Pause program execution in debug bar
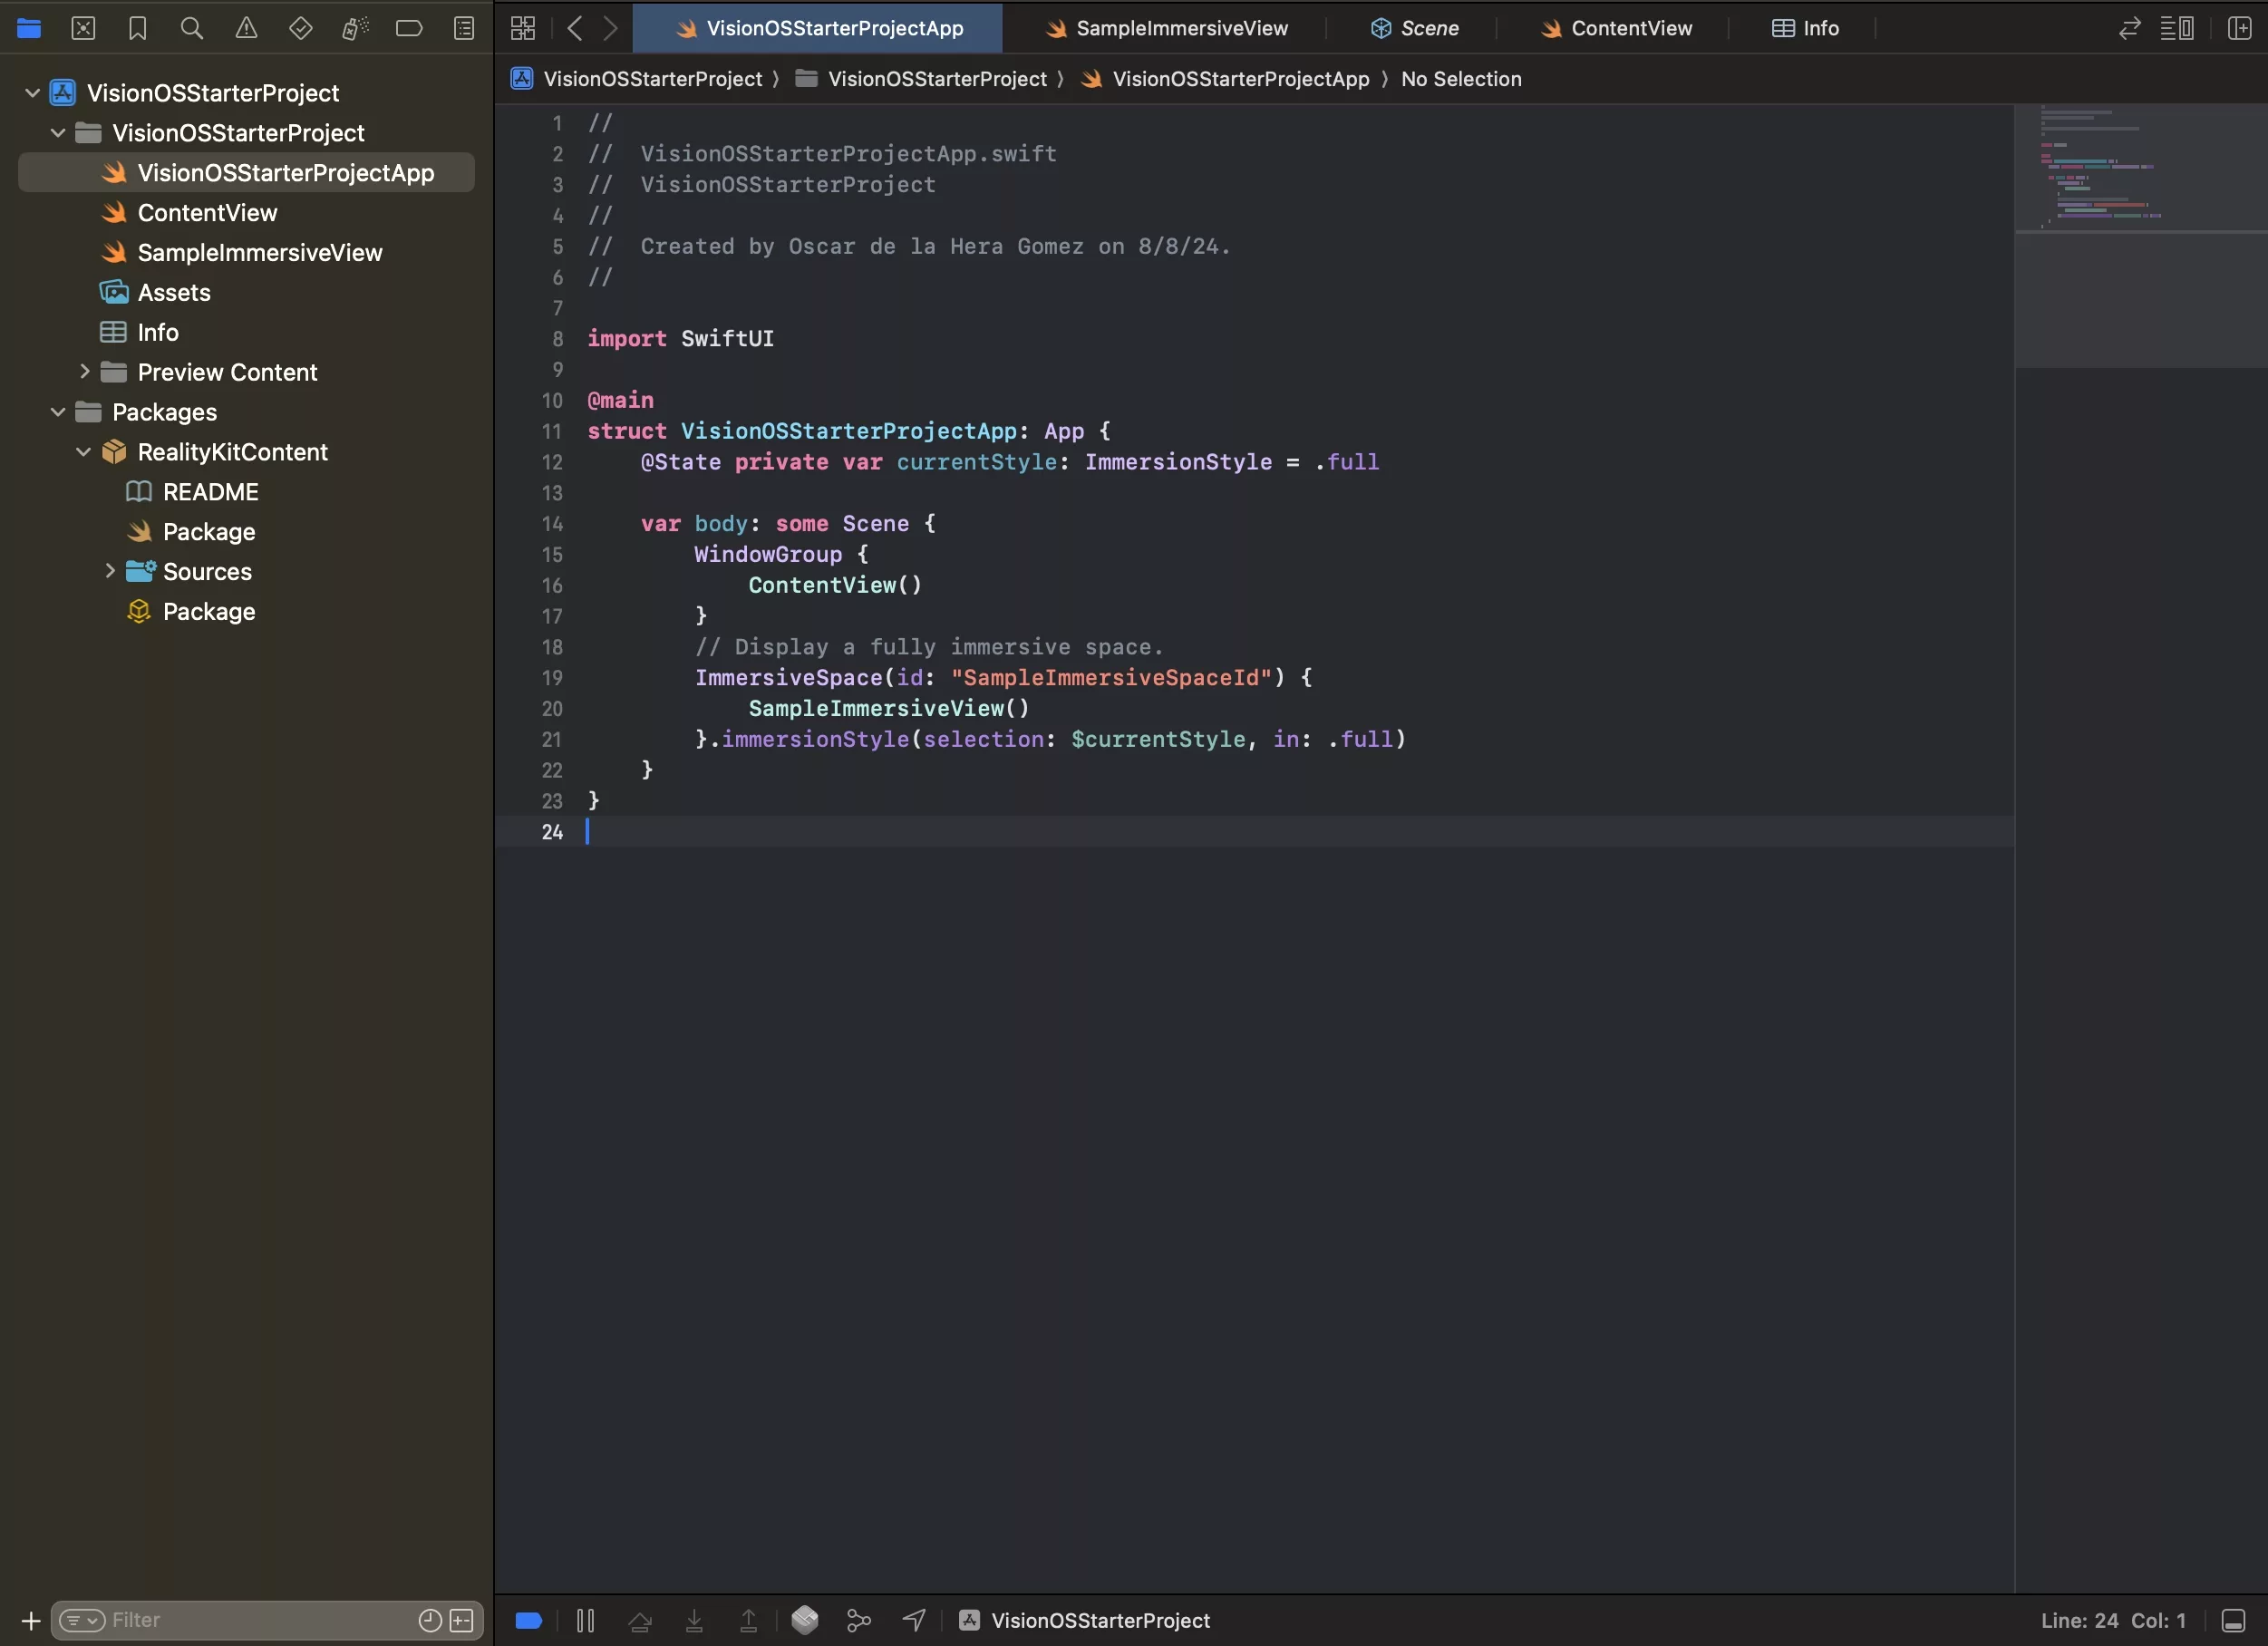2268x1646 pixels. point(586,1621)
